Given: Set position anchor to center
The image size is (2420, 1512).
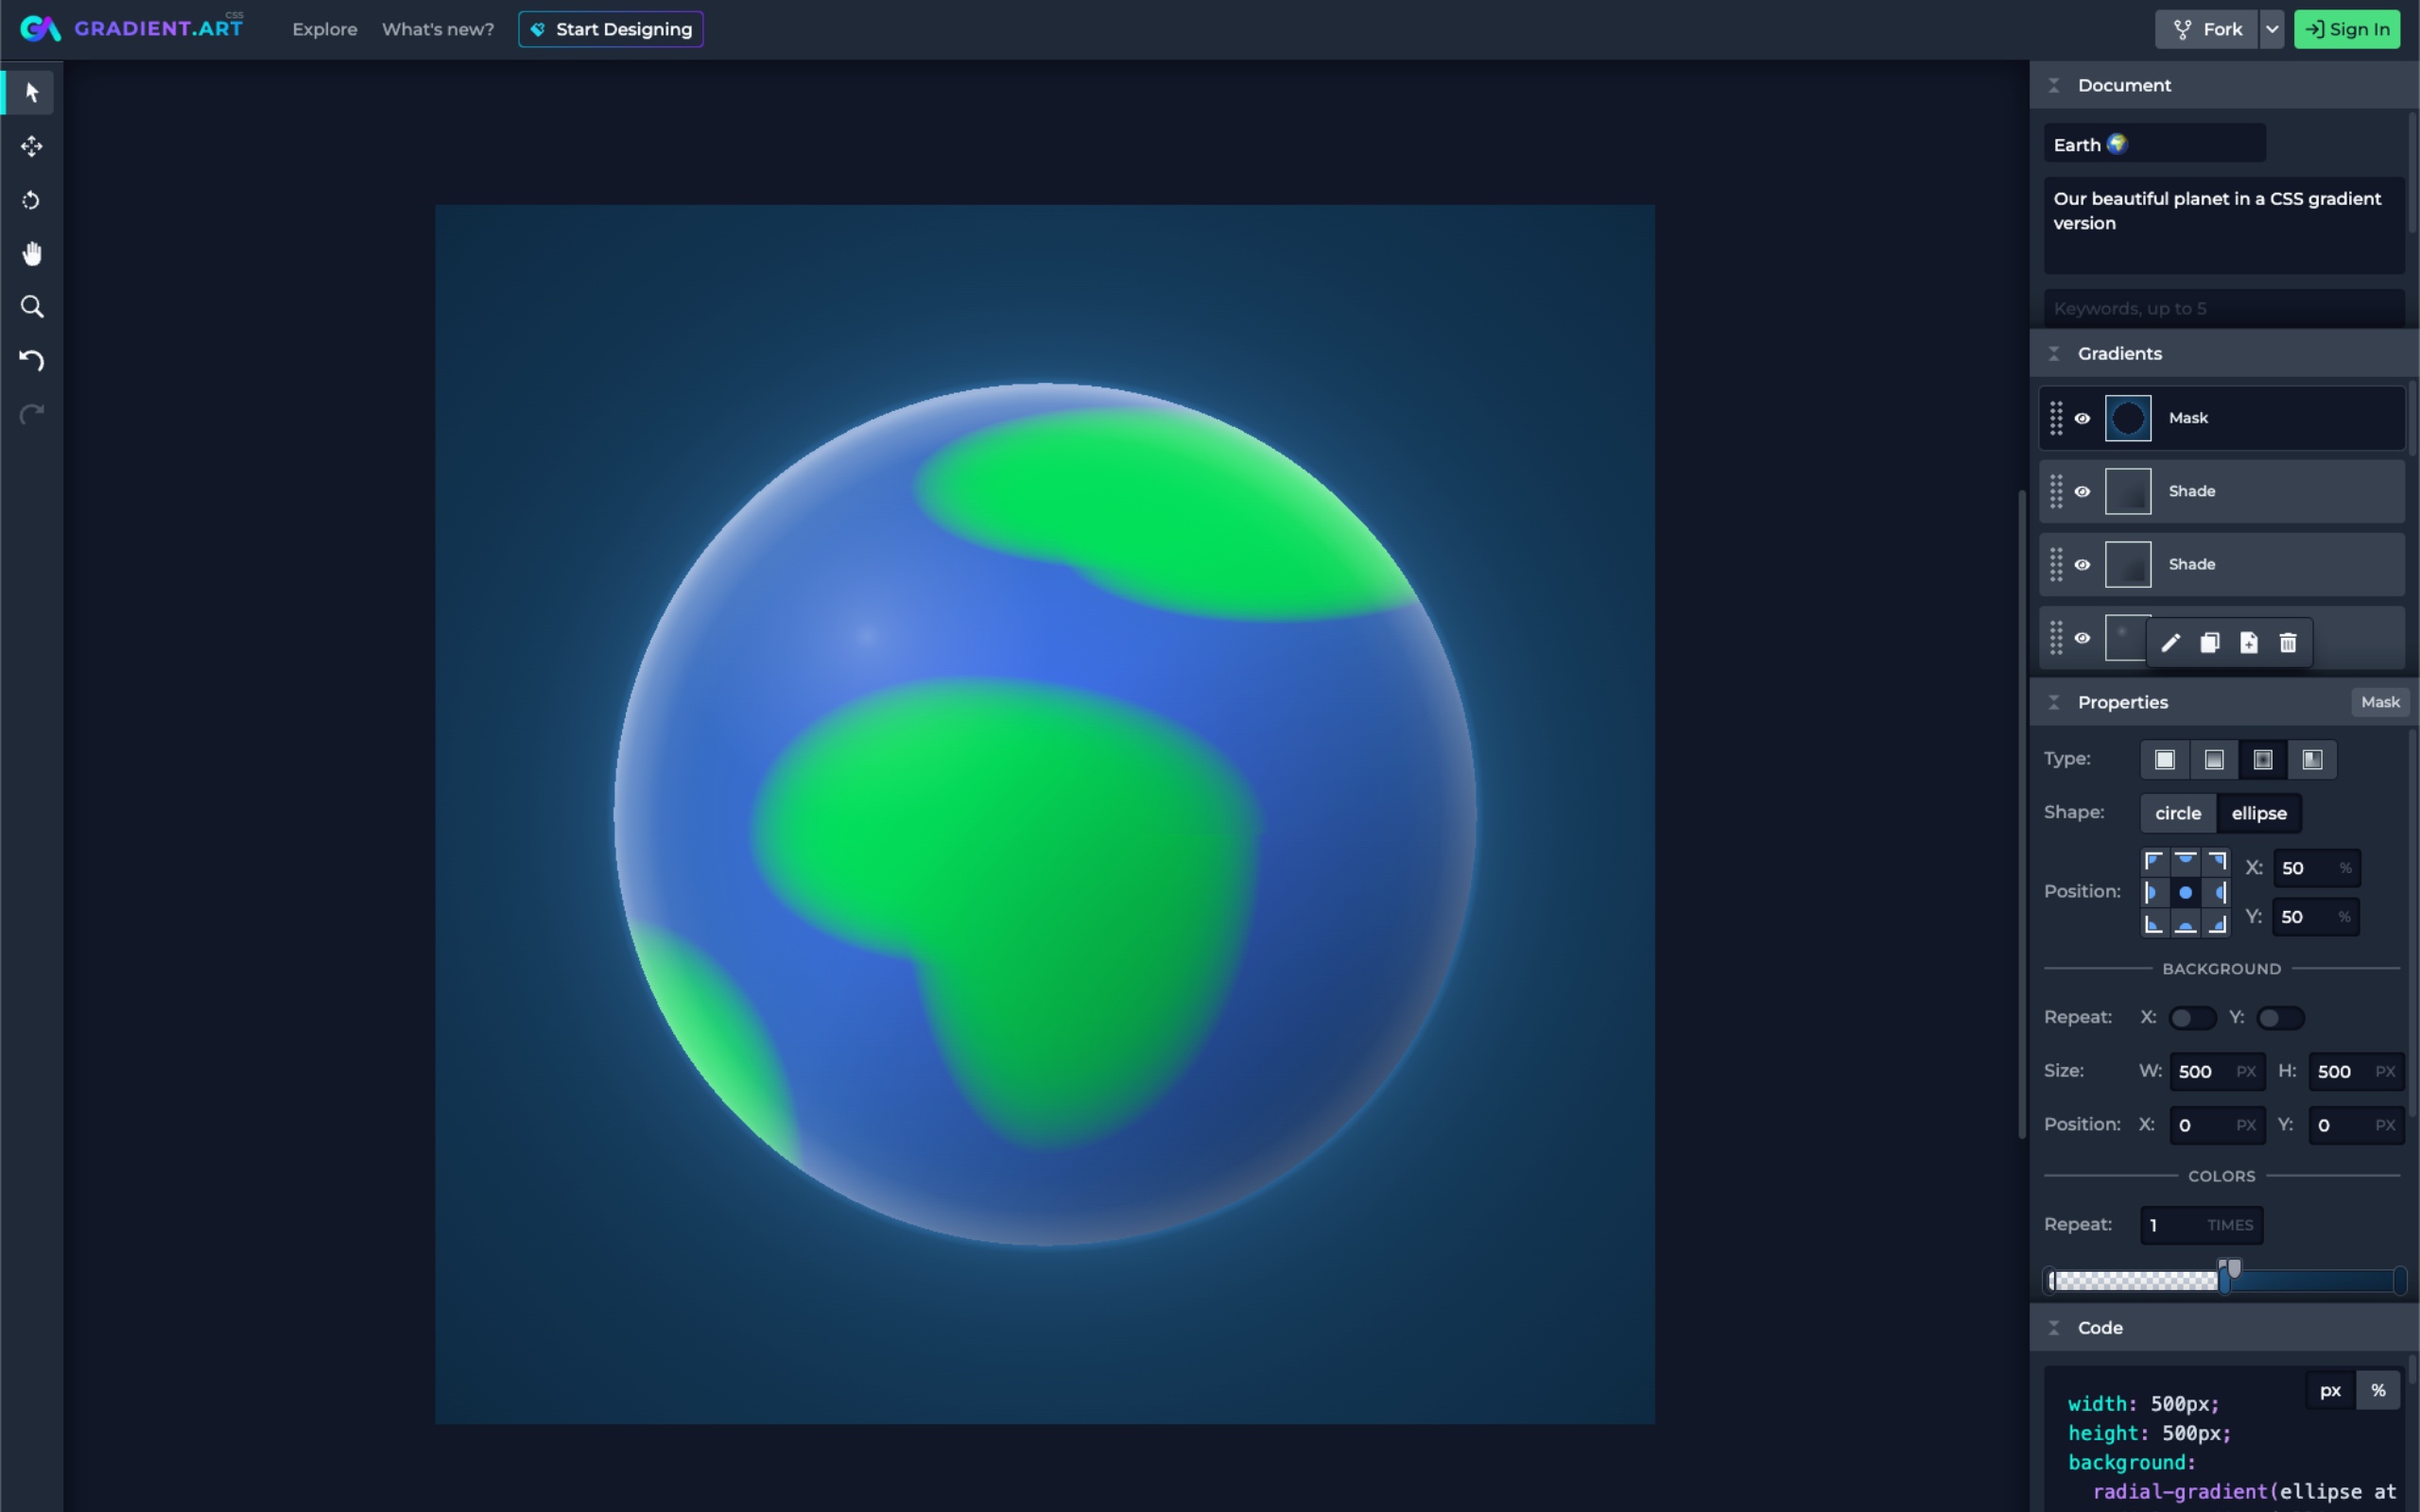Looking at the screenshot, I should click(x=2186, y=892).
